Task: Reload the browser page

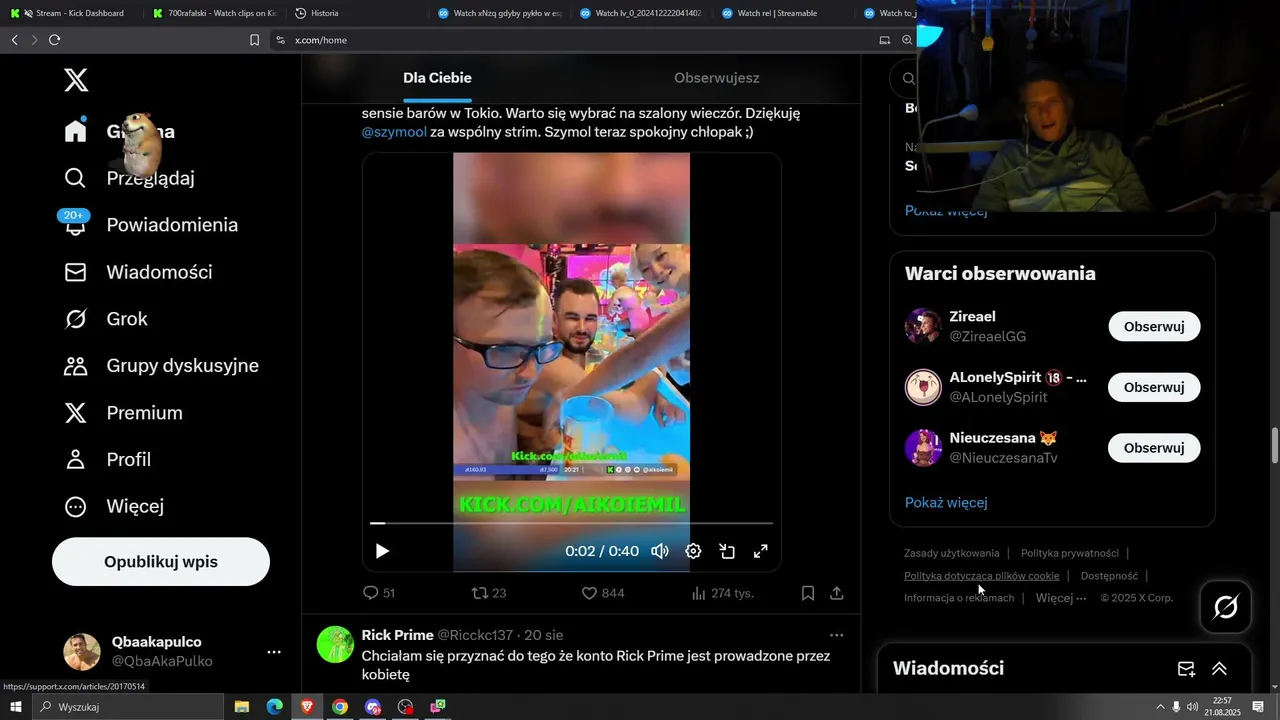Action: pyautogui.click(x=54, y=40)
